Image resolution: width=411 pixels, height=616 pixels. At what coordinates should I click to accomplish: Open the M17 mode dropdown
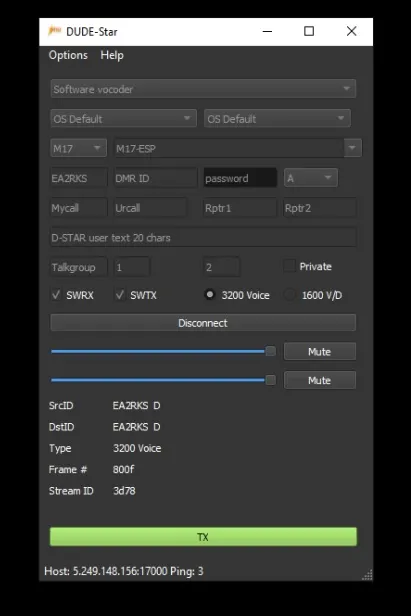[x=78, y=148]
